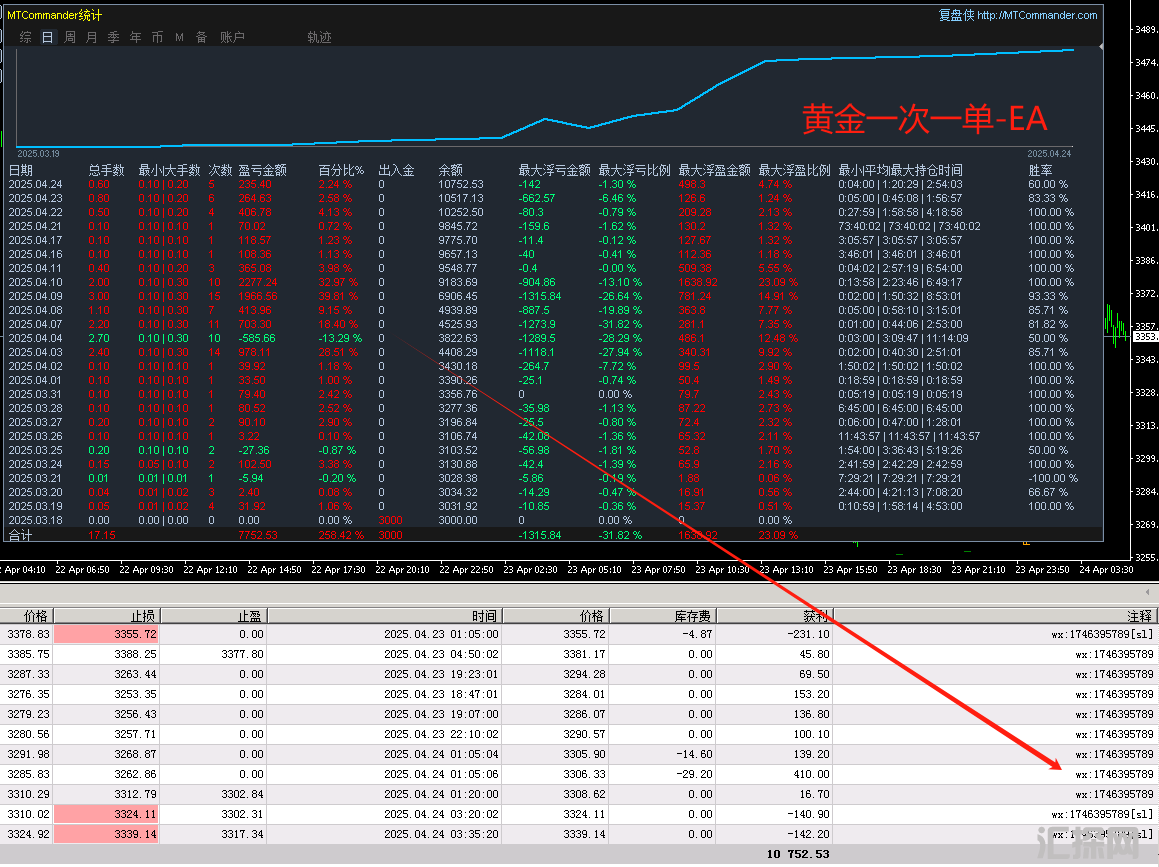Switch to the 综 summary tab

[x=26, y=37]
